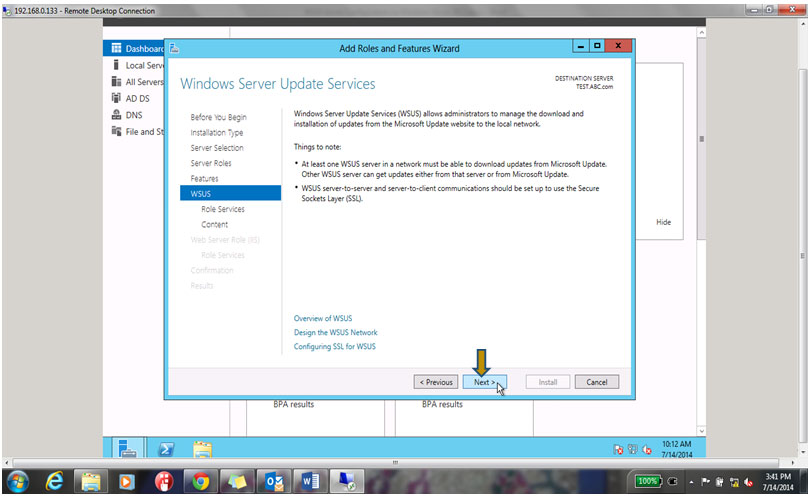Click the remote tray Action Center flag icon
This screenshot has width=808, height=501.
pos(619,449)
